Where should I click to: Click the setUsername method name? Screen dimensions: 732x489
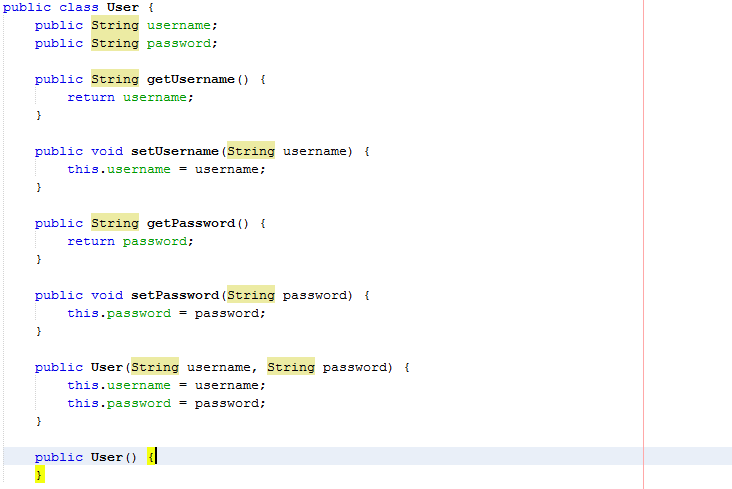click(175, 151)
